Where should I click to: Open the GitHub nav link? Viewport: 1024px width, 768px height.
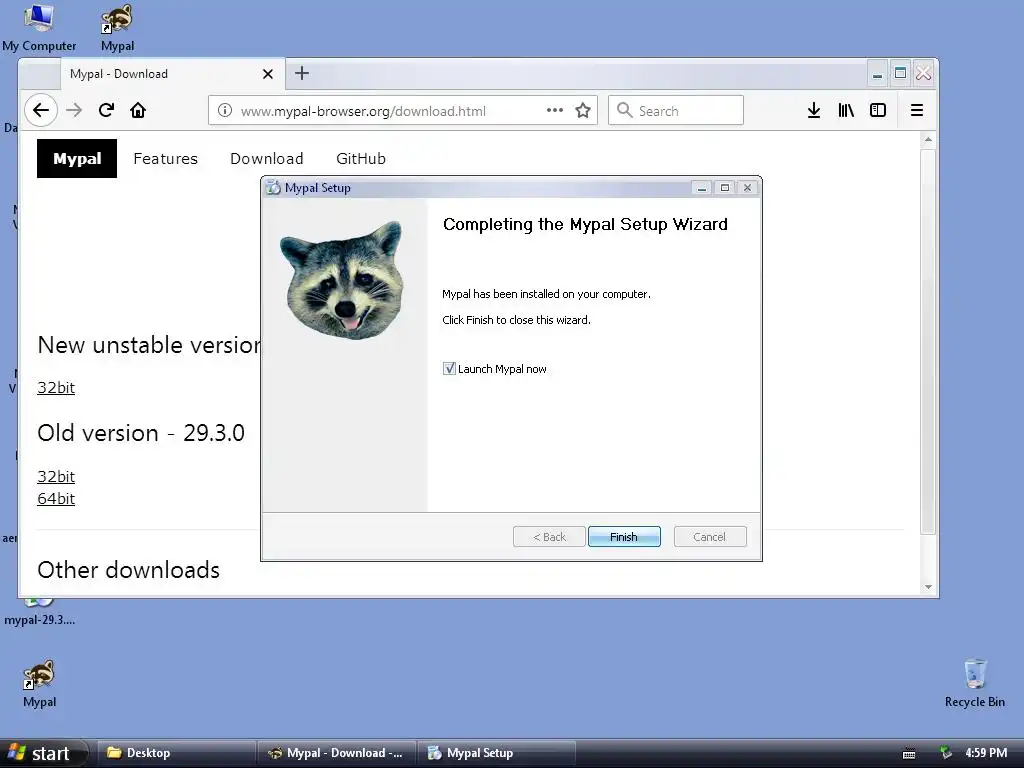[x=360, y=159]
